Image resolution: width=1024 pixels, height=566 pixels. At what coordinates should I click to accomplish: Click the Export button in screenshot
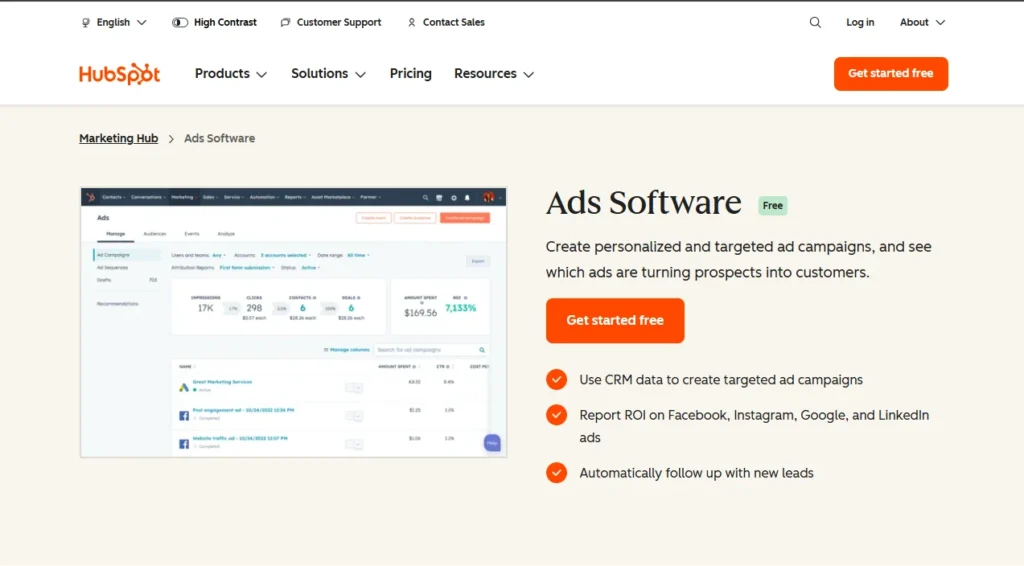pos(478,261)
